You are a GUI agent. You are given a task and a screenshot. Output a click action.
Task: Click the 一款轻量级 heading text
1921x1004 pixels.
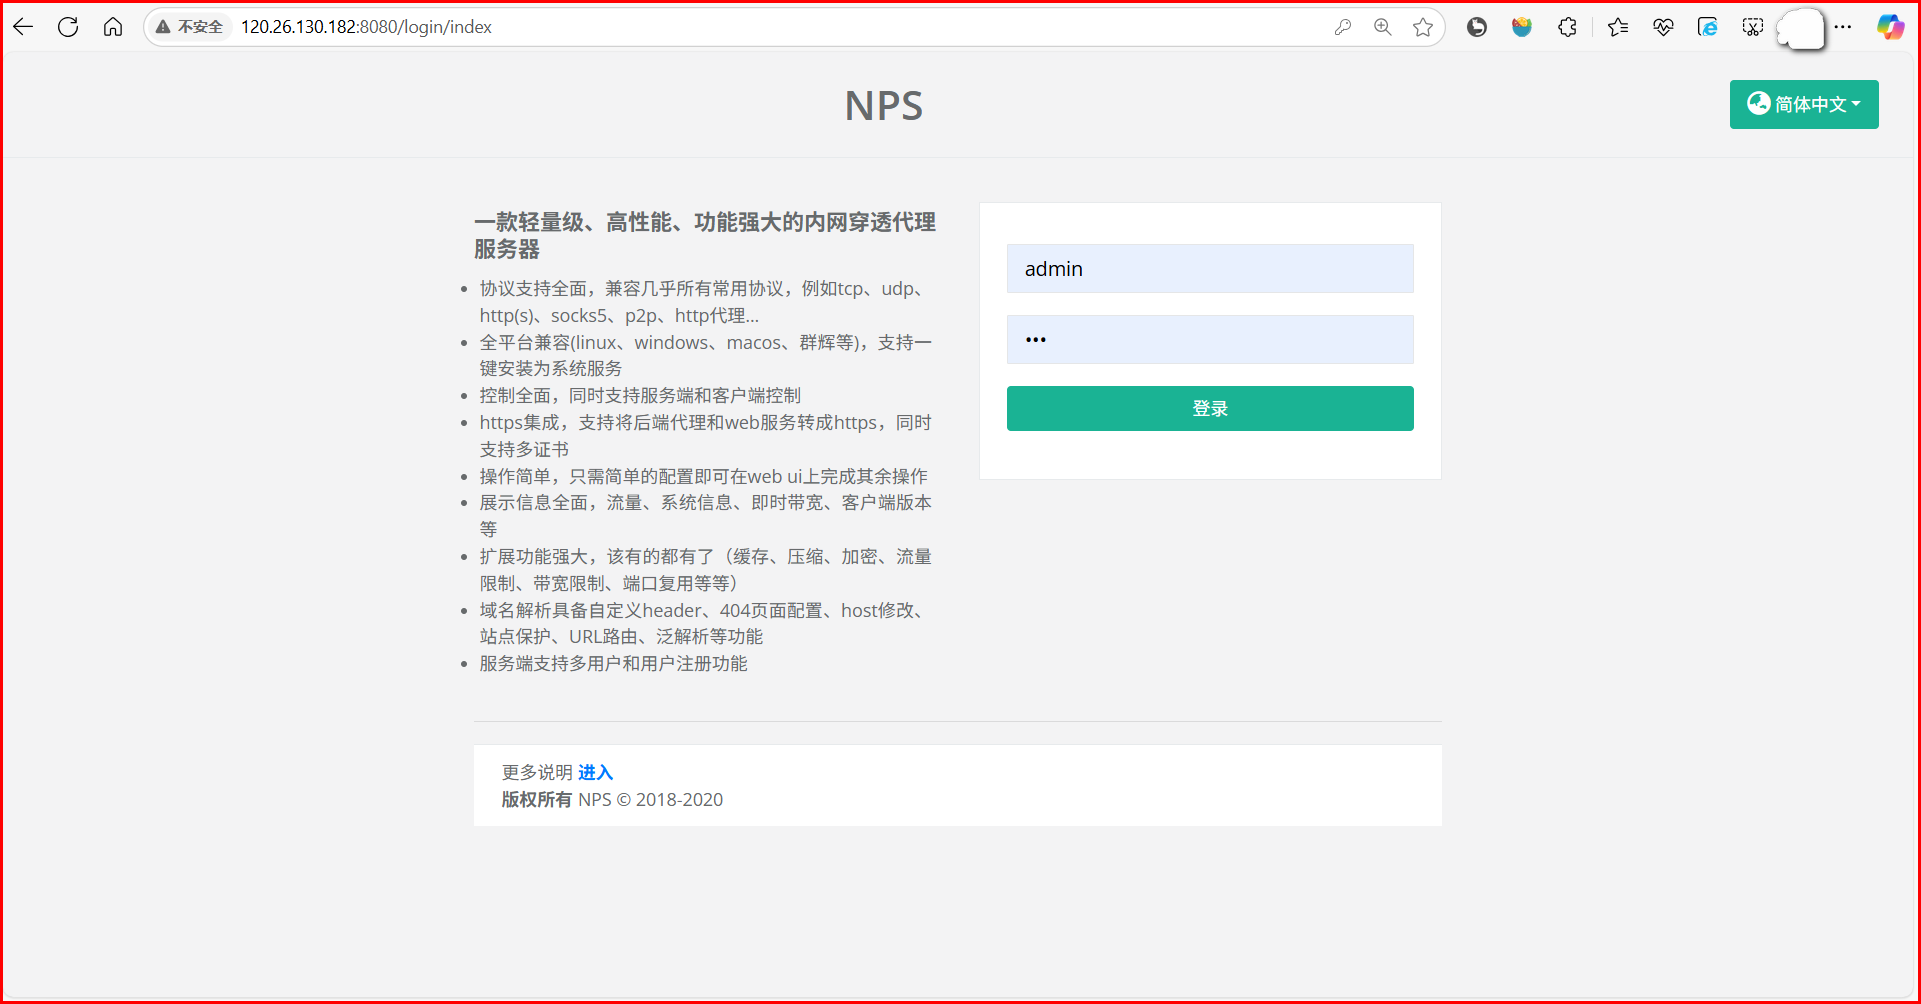coord(705,235)
